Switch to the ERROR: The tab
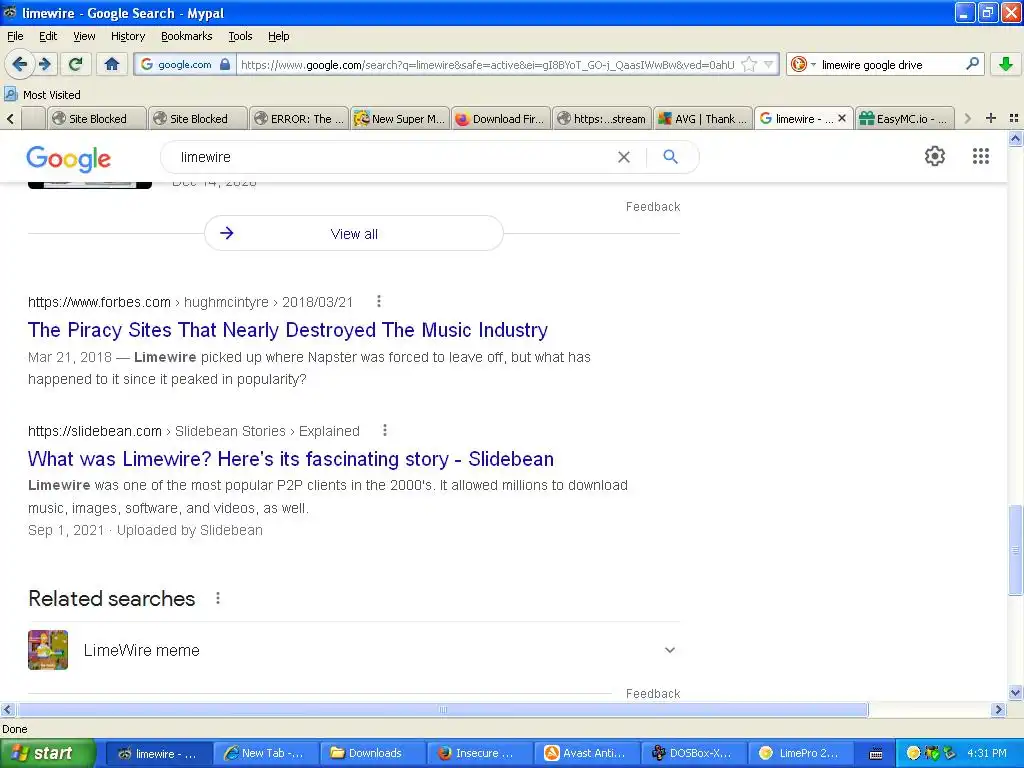This screenshot has height=768, width=1024. (299, 119)
